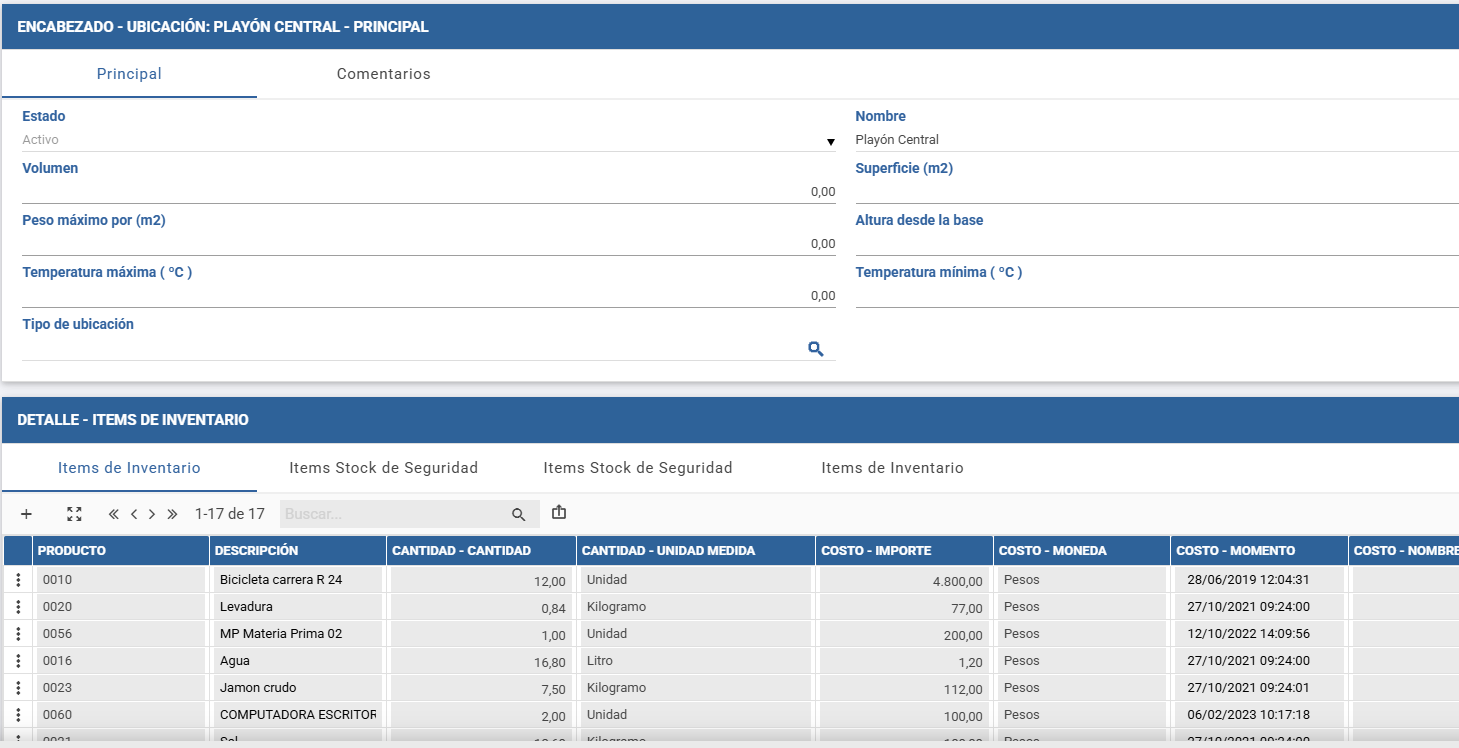Click date cell 06/02/2023 10:17:18
Image resolution: width=1459 pixels, height=748 pixels.
1259,715
